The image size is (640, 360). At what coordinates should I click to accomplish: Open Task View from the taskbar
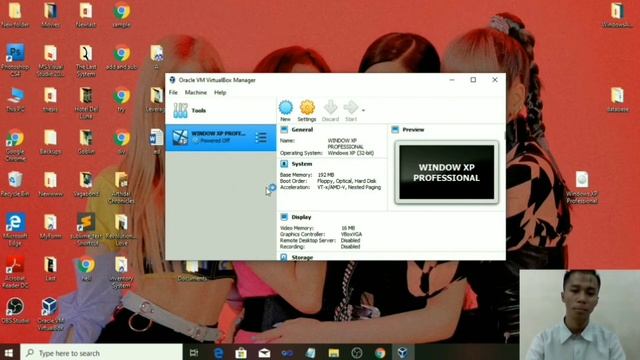point(194,353)
